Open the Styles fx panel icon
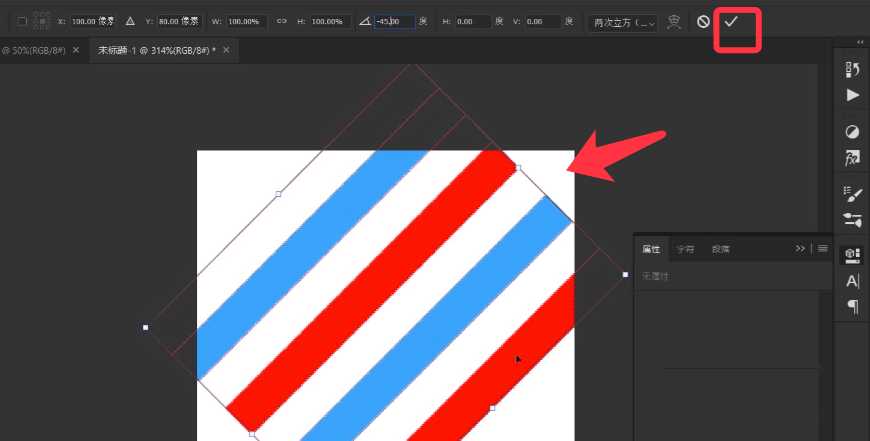The image size is (870, 441). coord(852,158)
